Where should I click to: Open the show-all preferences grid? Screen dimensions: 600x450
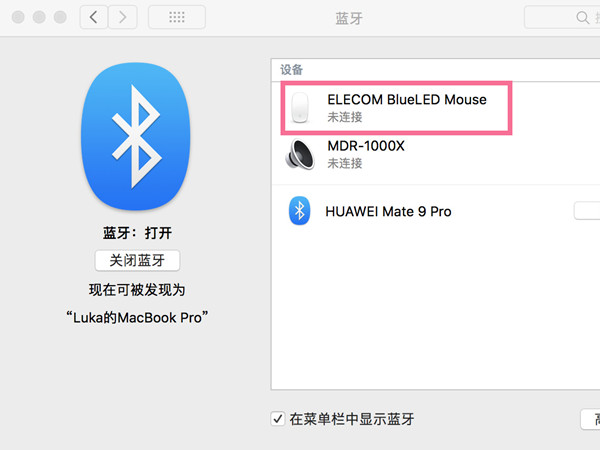pos(177,17)
